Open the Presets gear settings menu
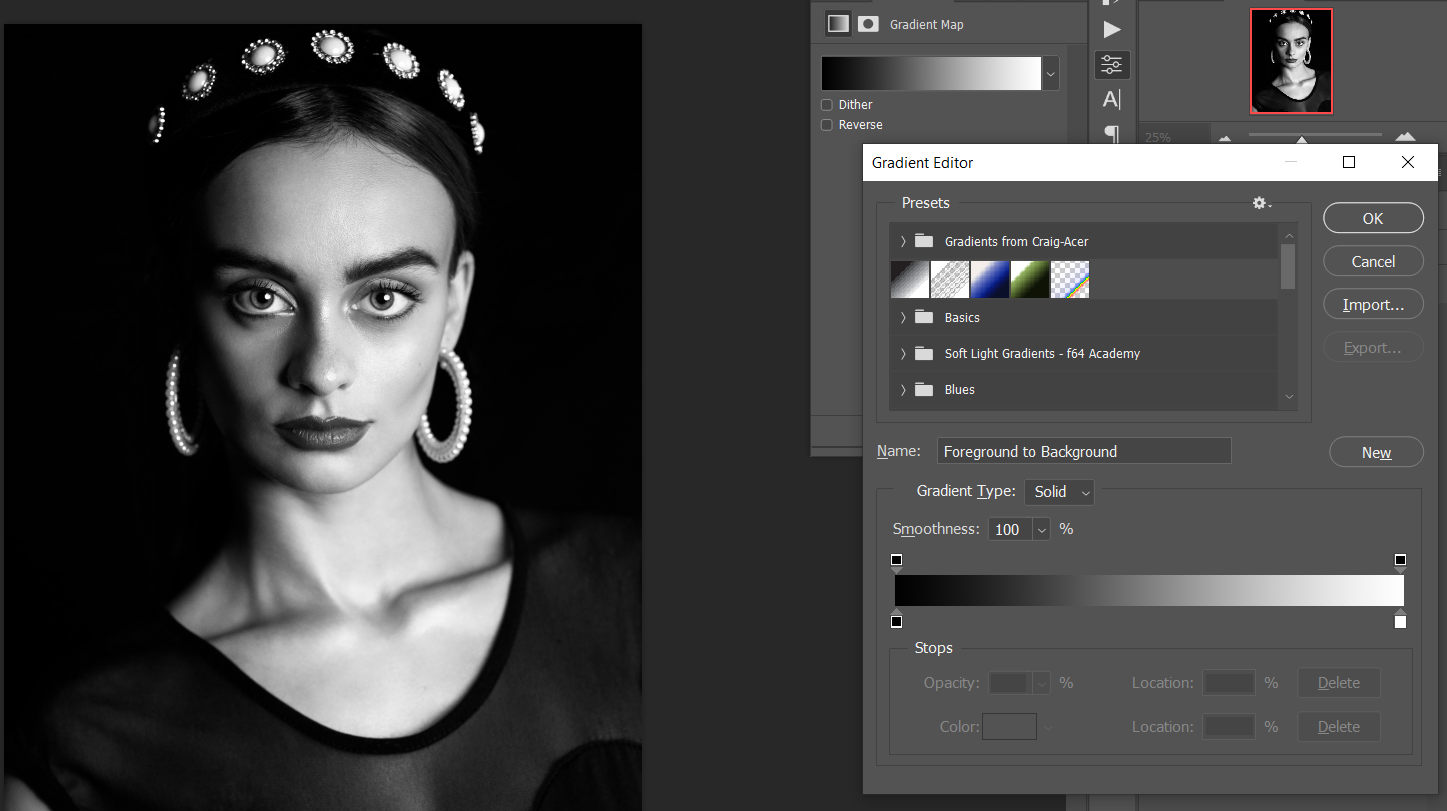The height and width of the screenshot is (811, 1447). (x=1261, y=203)
